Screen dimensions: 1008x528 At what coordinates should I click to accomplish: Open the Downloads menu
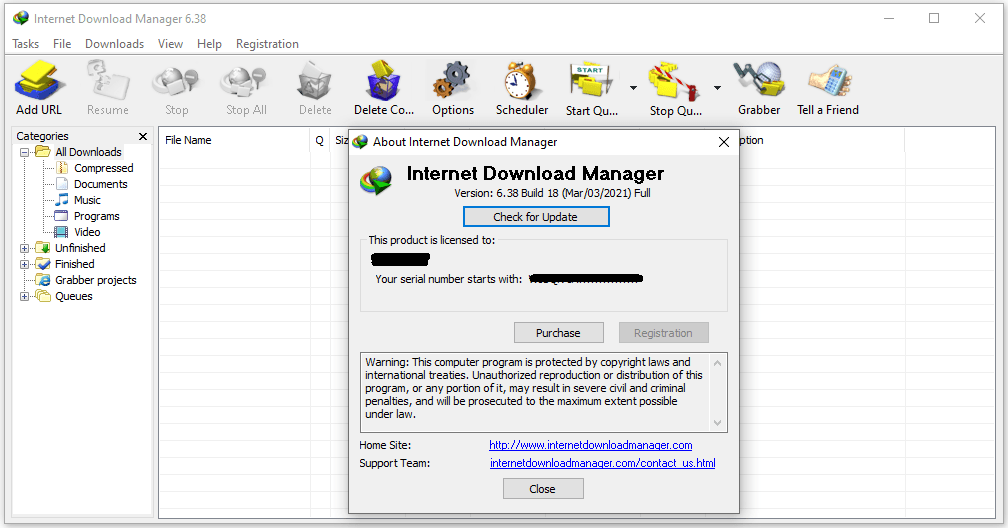pyautogui.click(x=114, y=44)
